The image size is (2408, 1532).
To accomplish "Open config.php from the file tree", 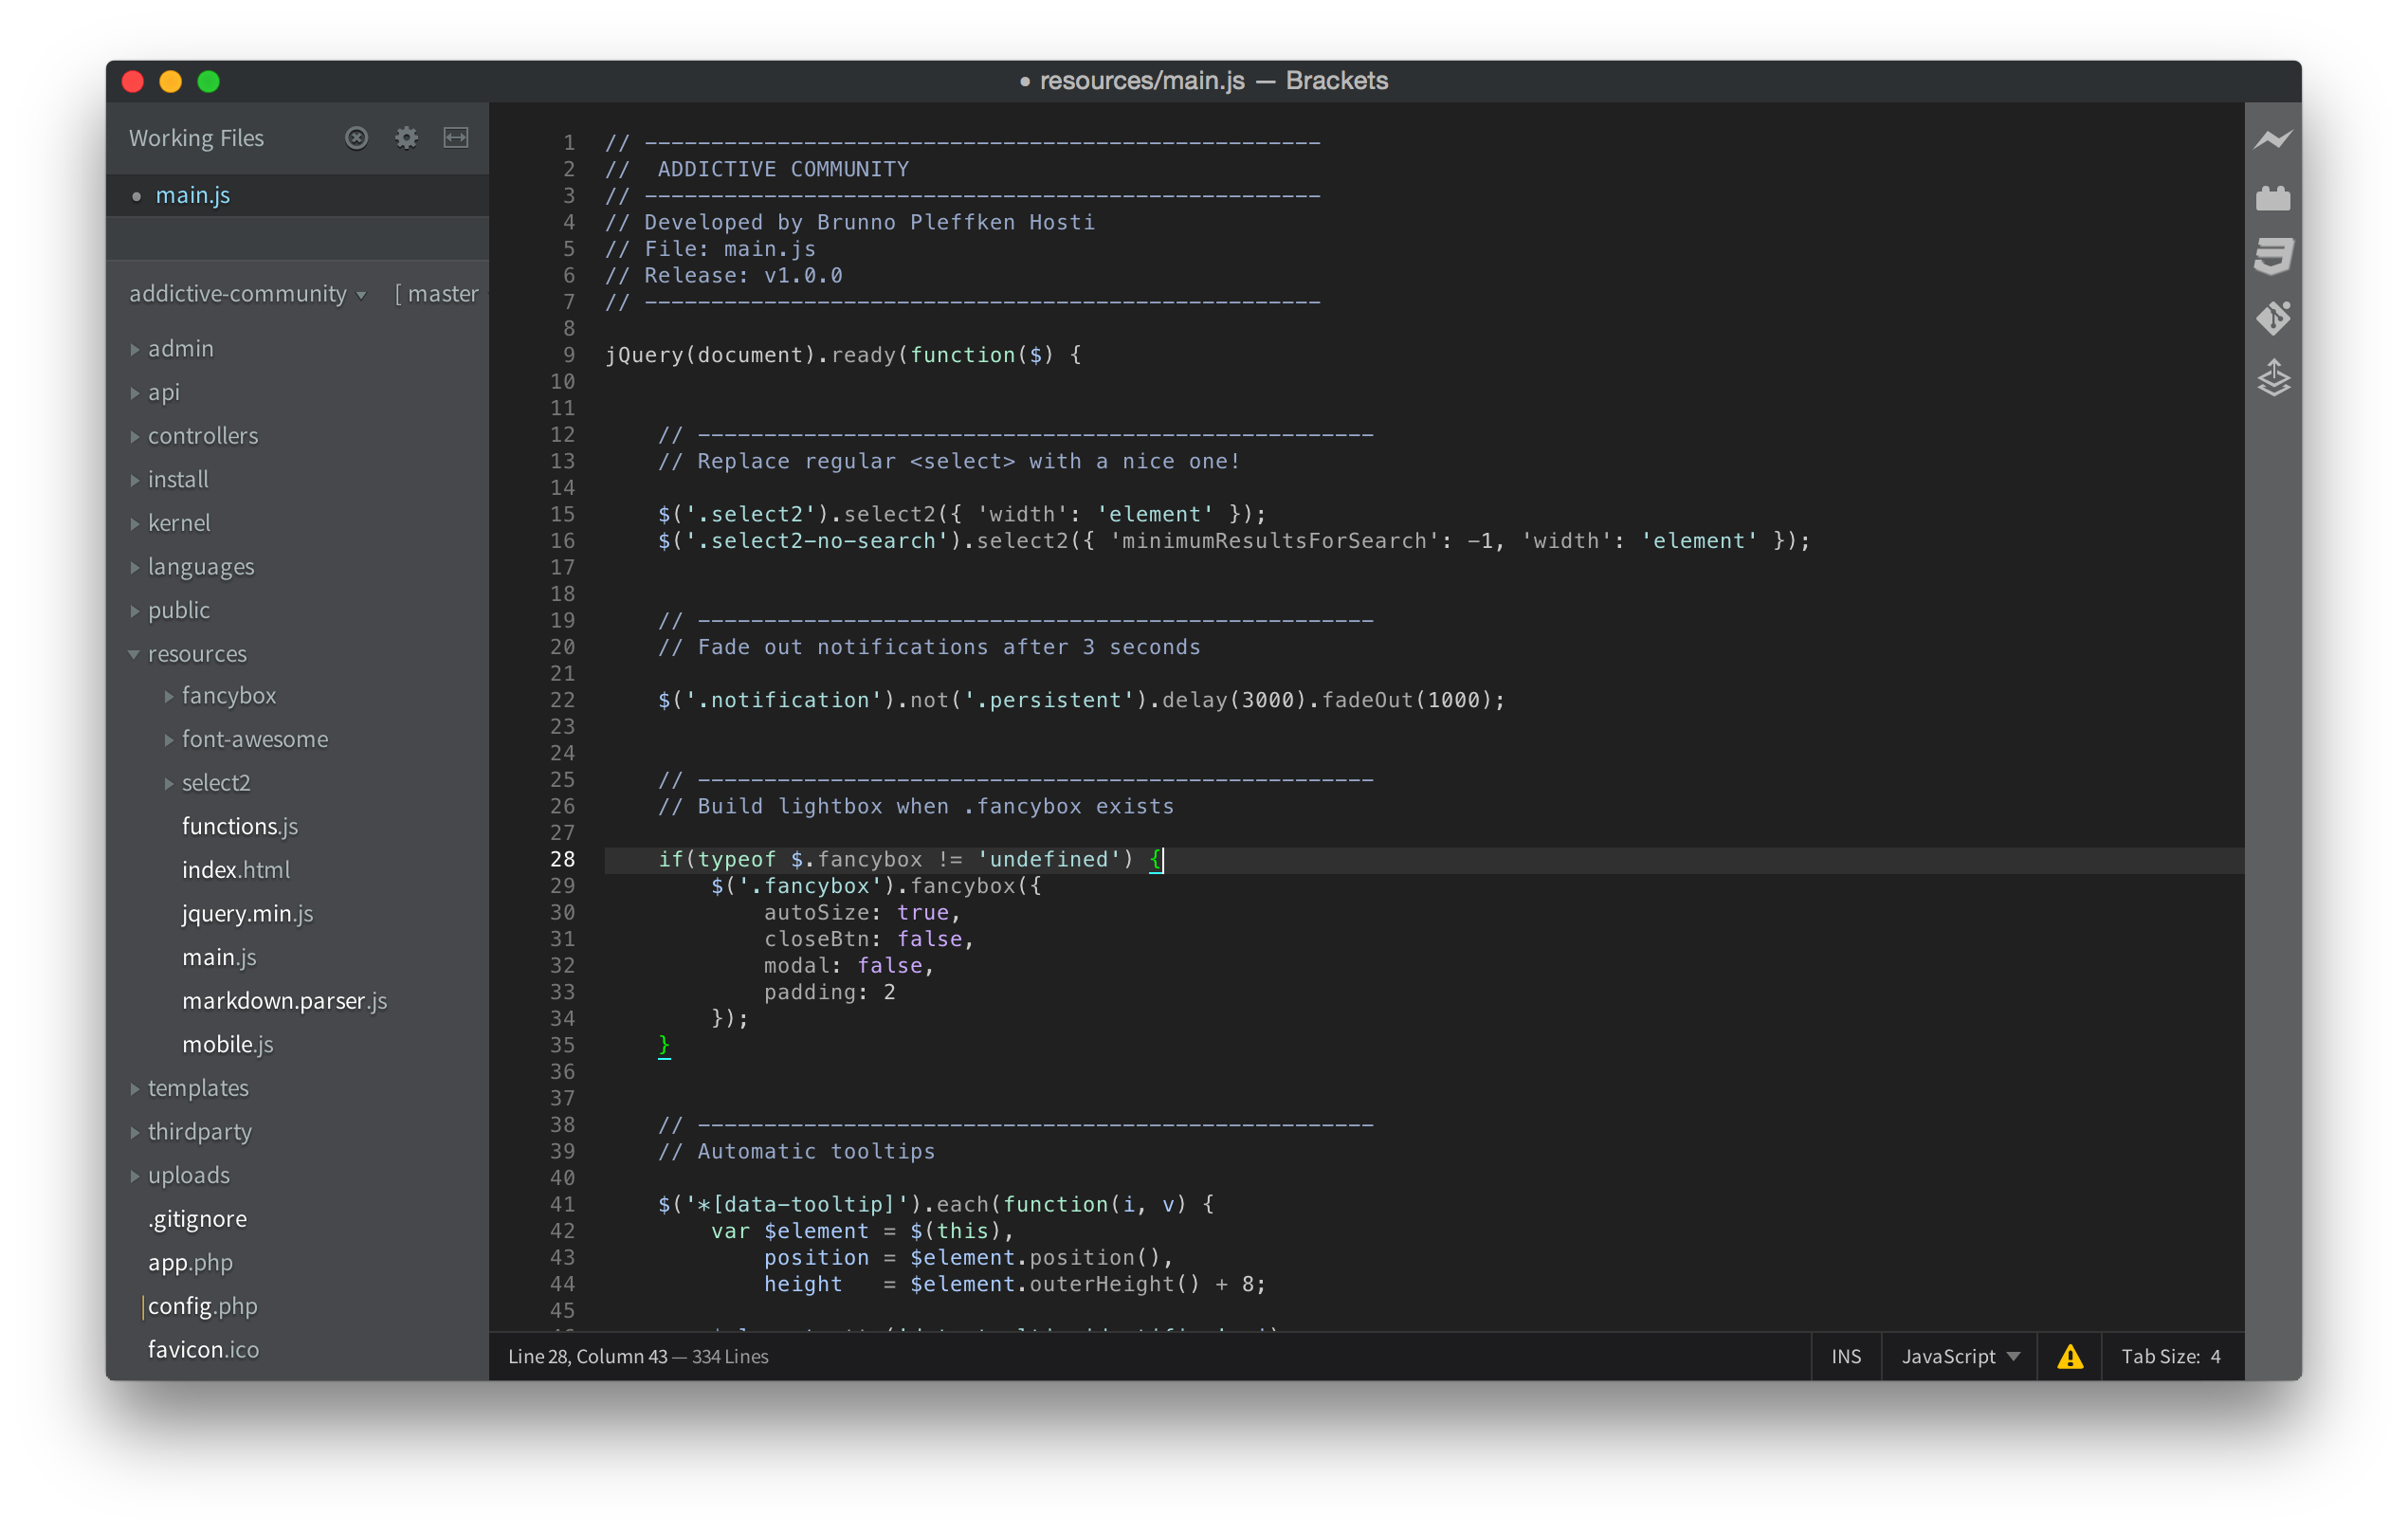I will click(x=202, y=1306).
